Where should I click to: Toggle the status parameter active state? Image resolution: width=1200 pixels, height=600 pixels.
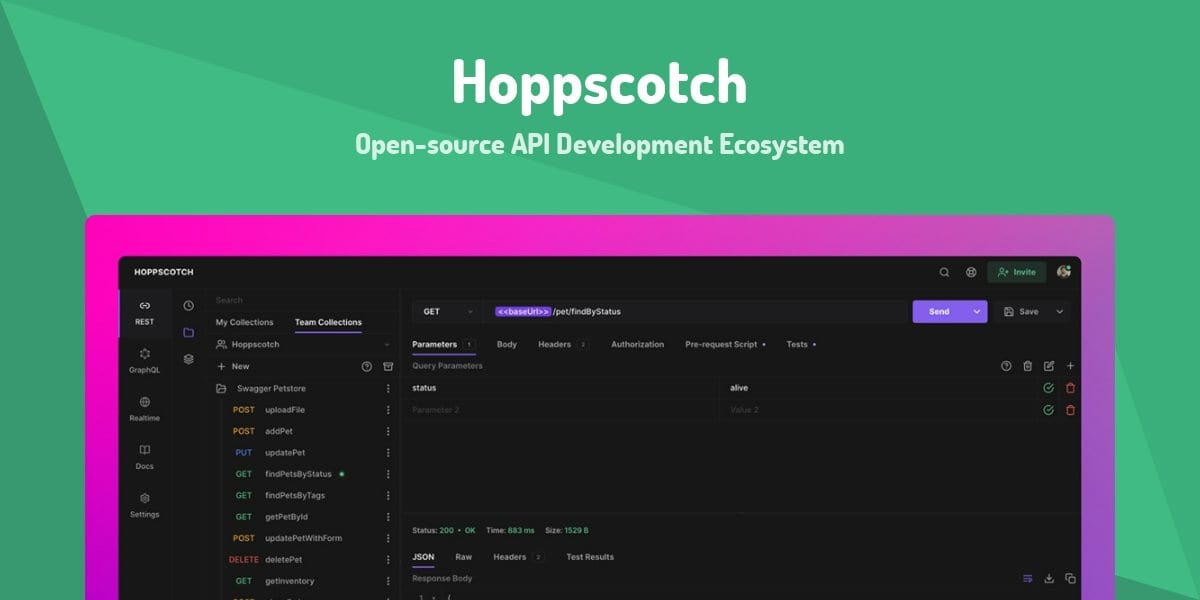[1046, 388]
